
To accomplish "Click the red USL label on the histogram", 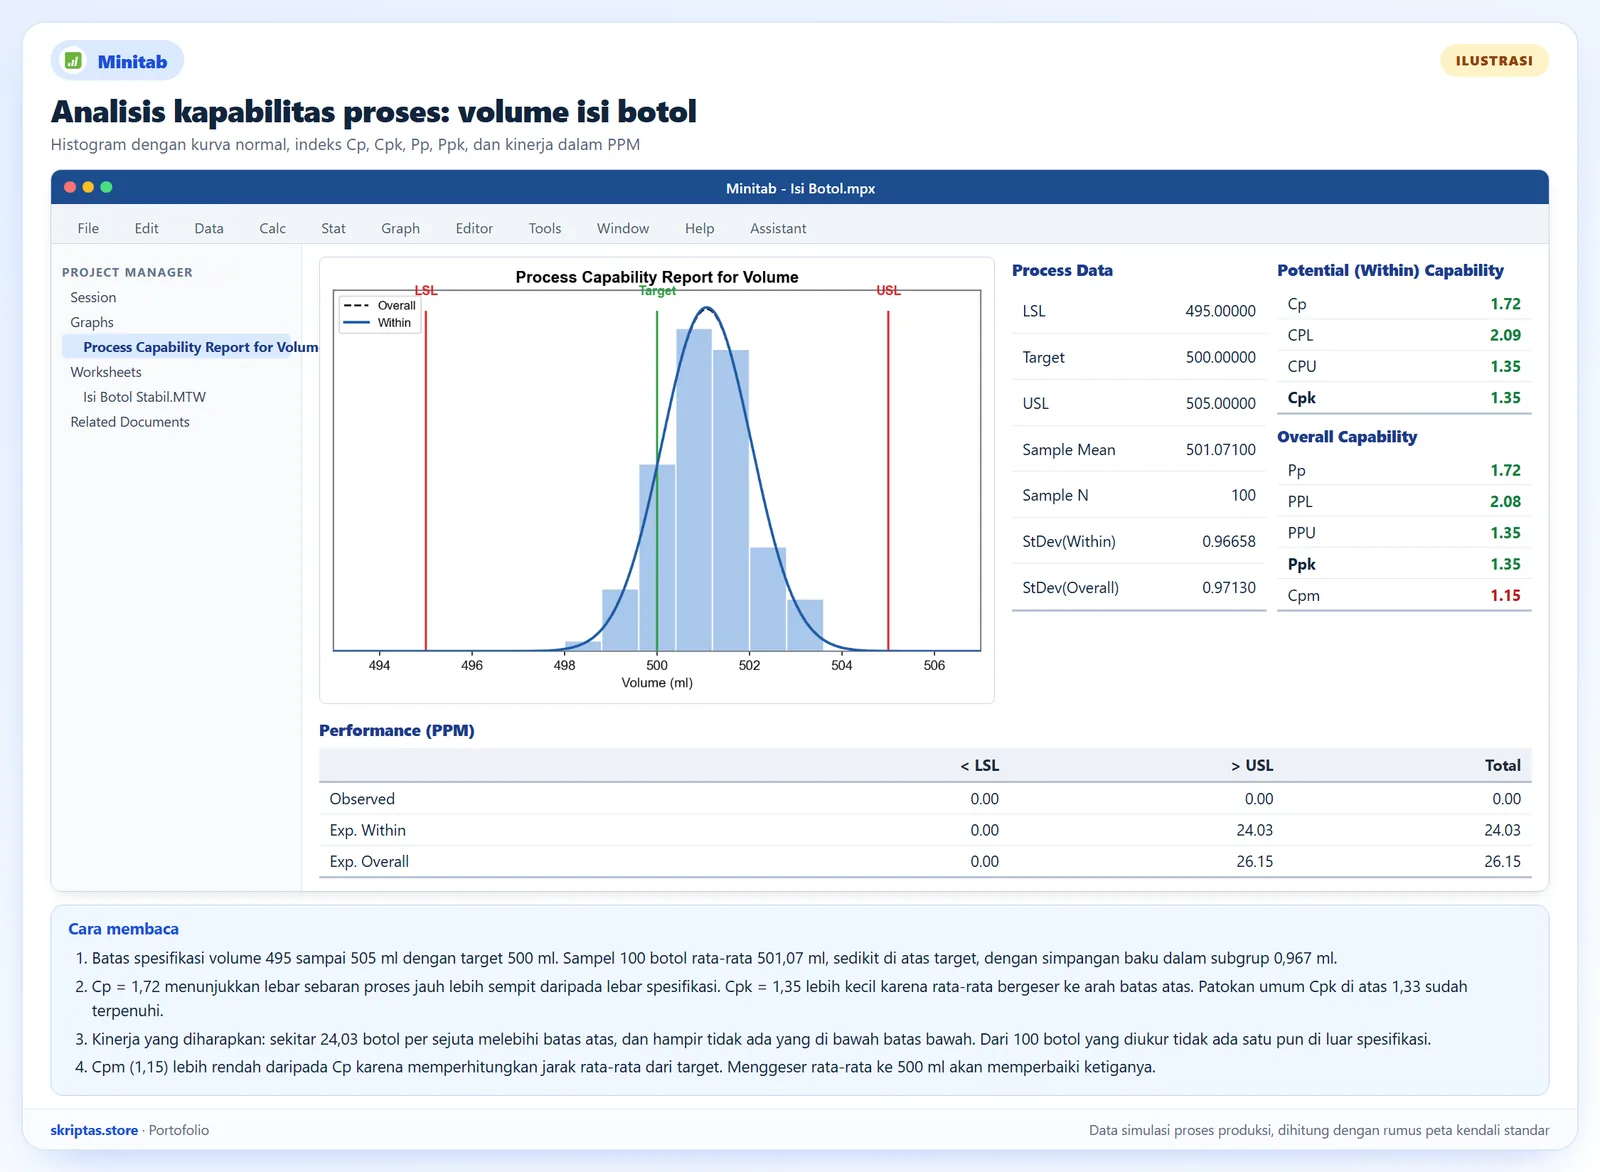I will click(x=888, y=291).
